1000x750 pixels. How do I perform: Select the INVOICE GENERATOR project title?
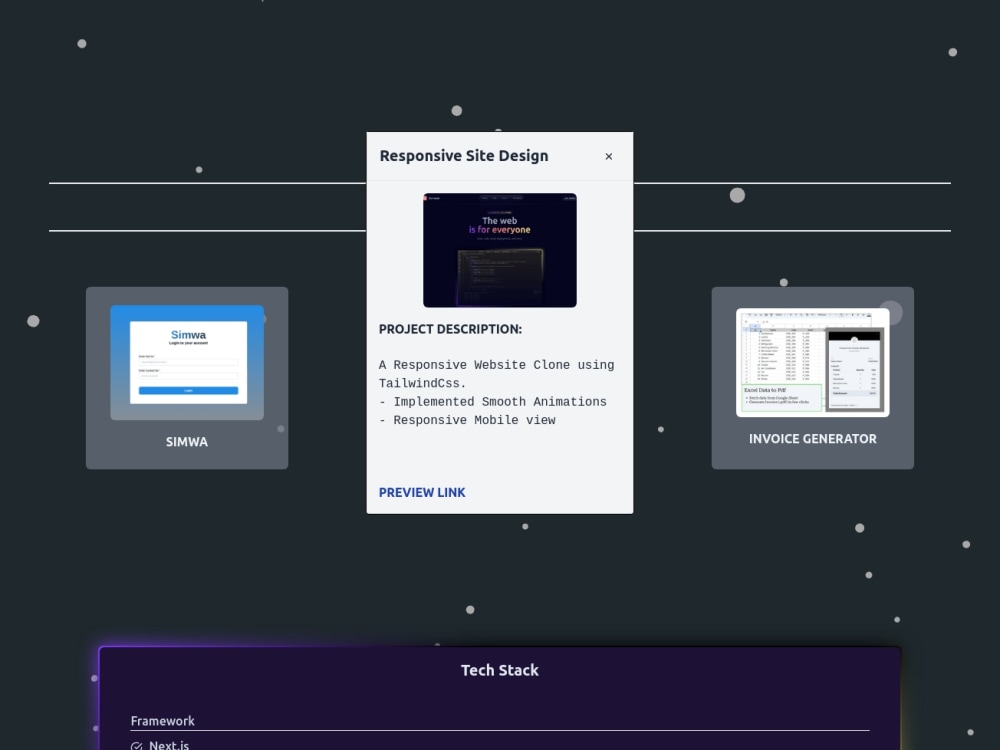click(812, 438)
